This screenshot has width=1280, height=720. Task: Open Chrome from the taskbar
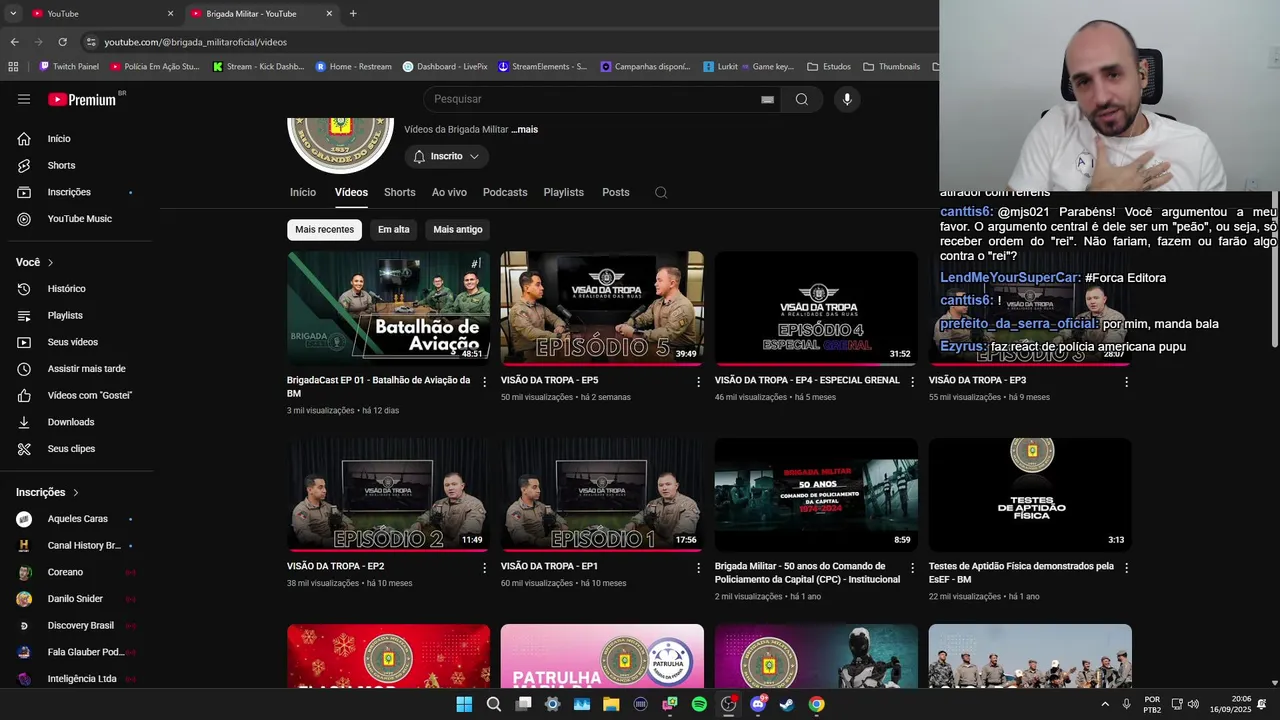[x=817, y=704]
